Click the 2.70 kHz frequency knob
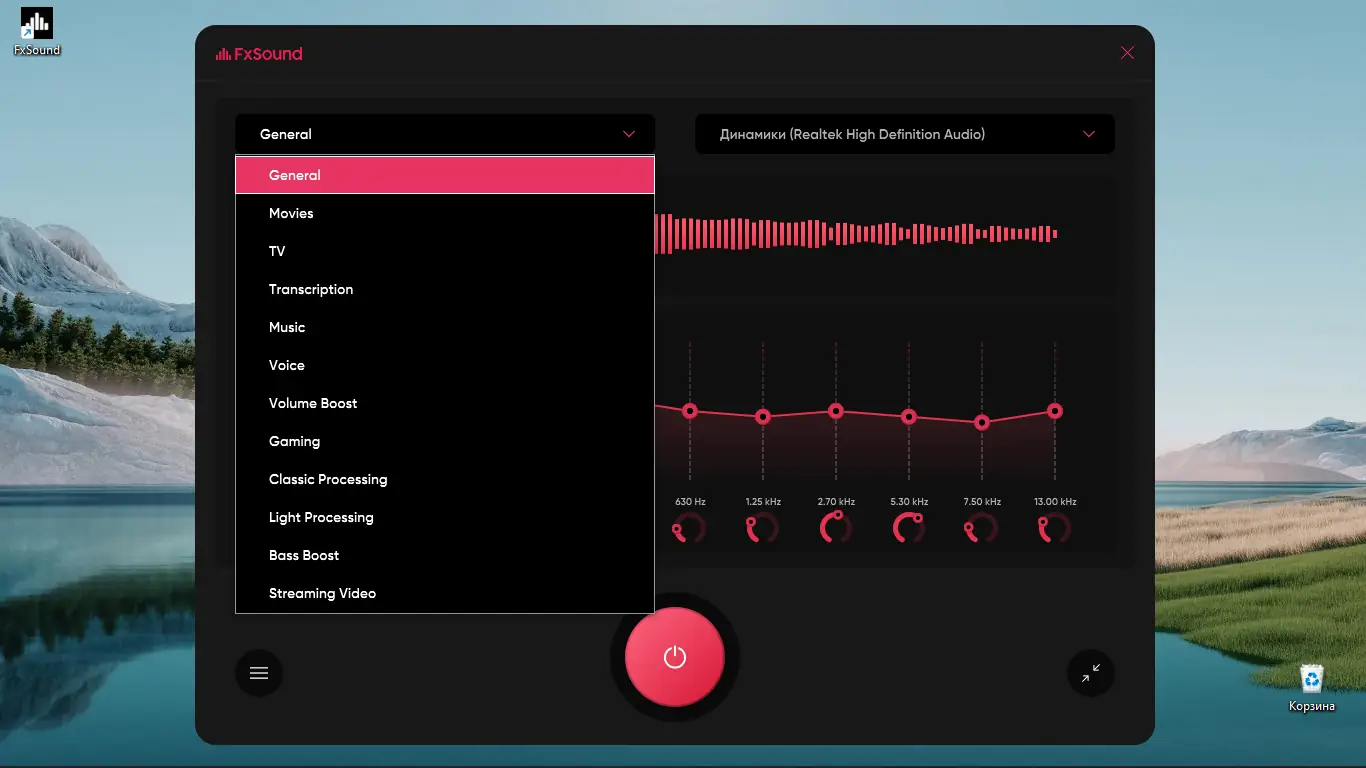This screenshot has height=768, width=1366. point(836,528)
